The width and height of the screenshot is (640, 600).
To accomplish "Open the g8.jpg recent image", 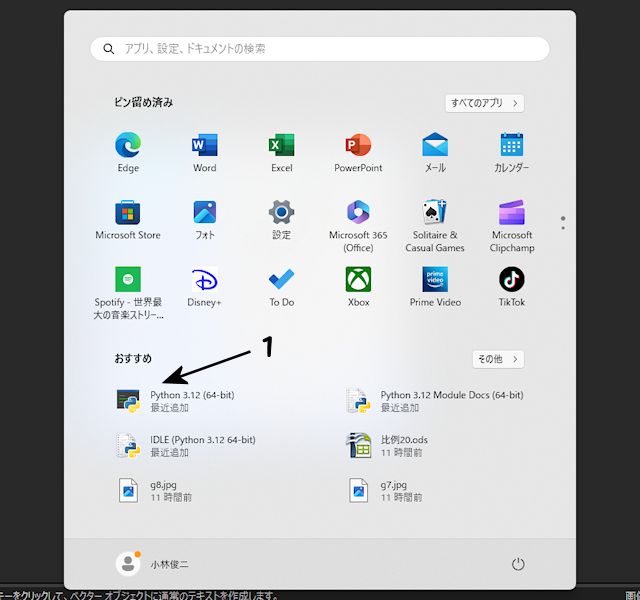I will point(154,491).
